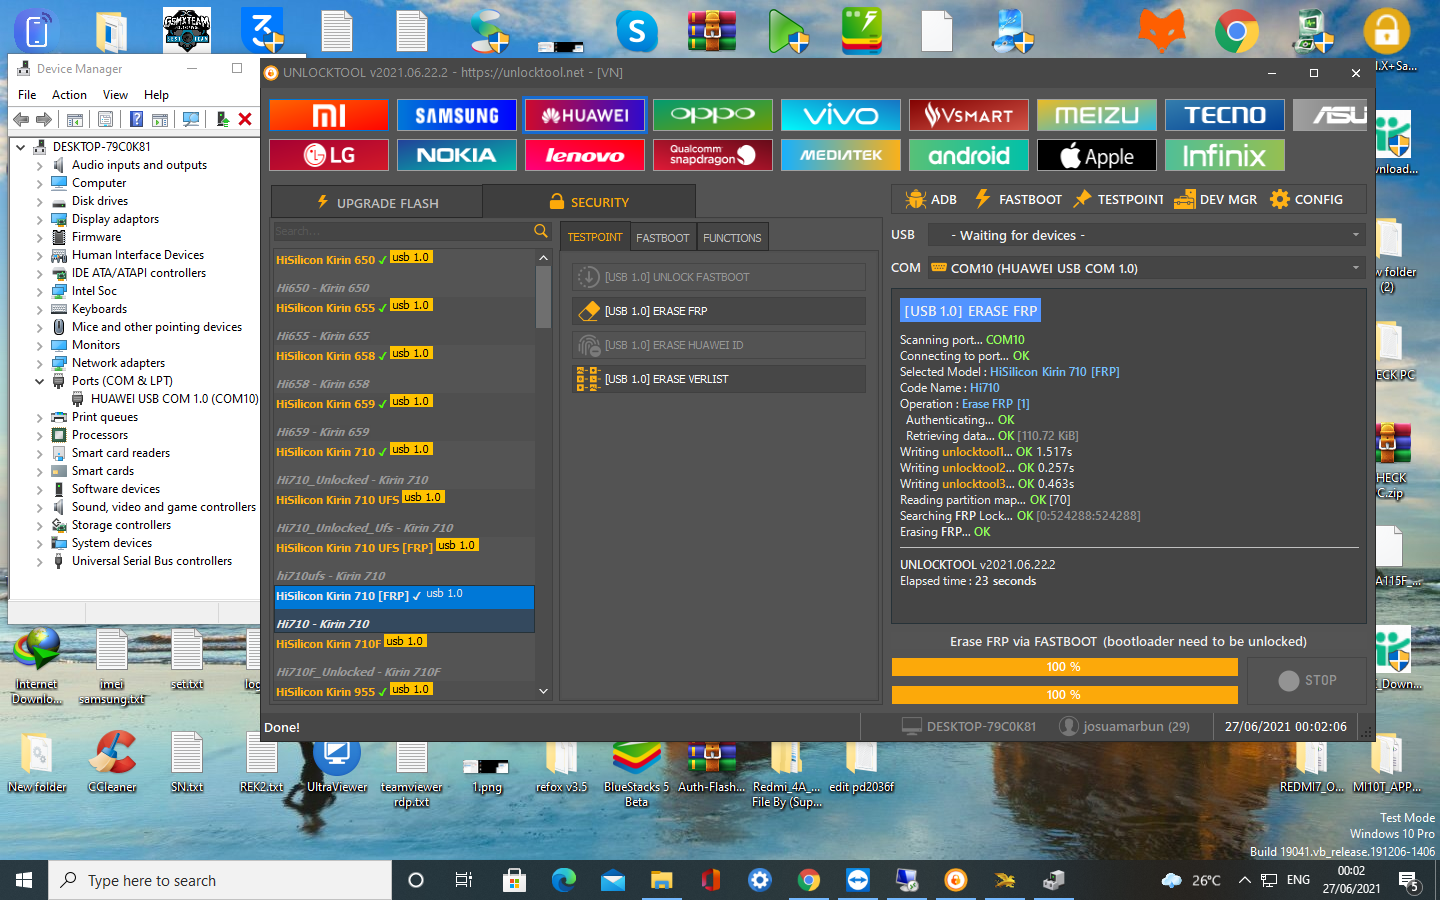This screenshot has width=1440, height=900.
Task: Open the ADB tool
Action: 931,199
